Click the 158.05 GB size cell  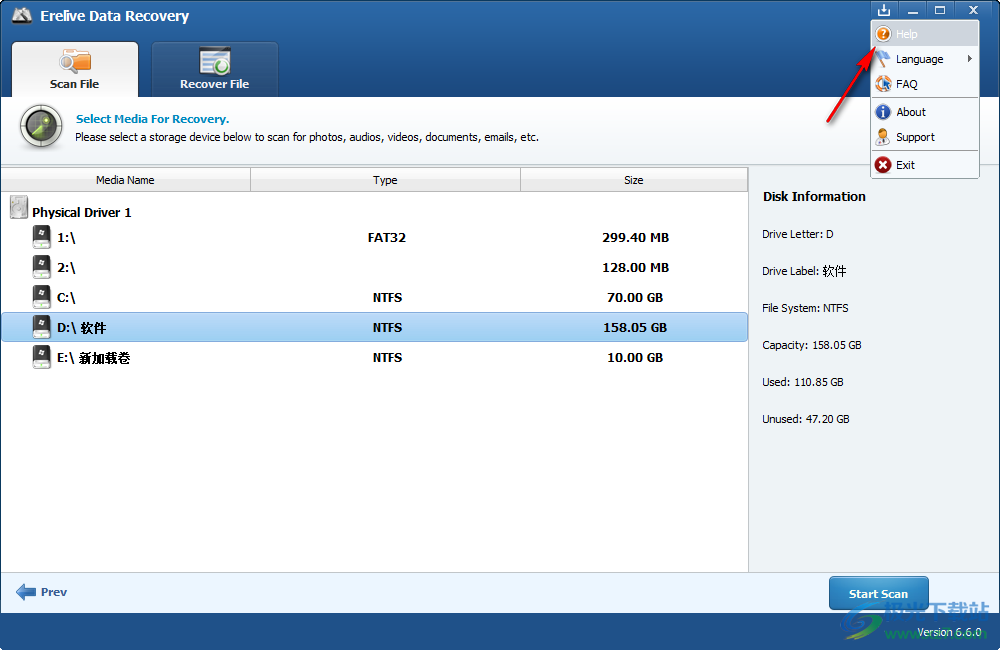point(635,327)
